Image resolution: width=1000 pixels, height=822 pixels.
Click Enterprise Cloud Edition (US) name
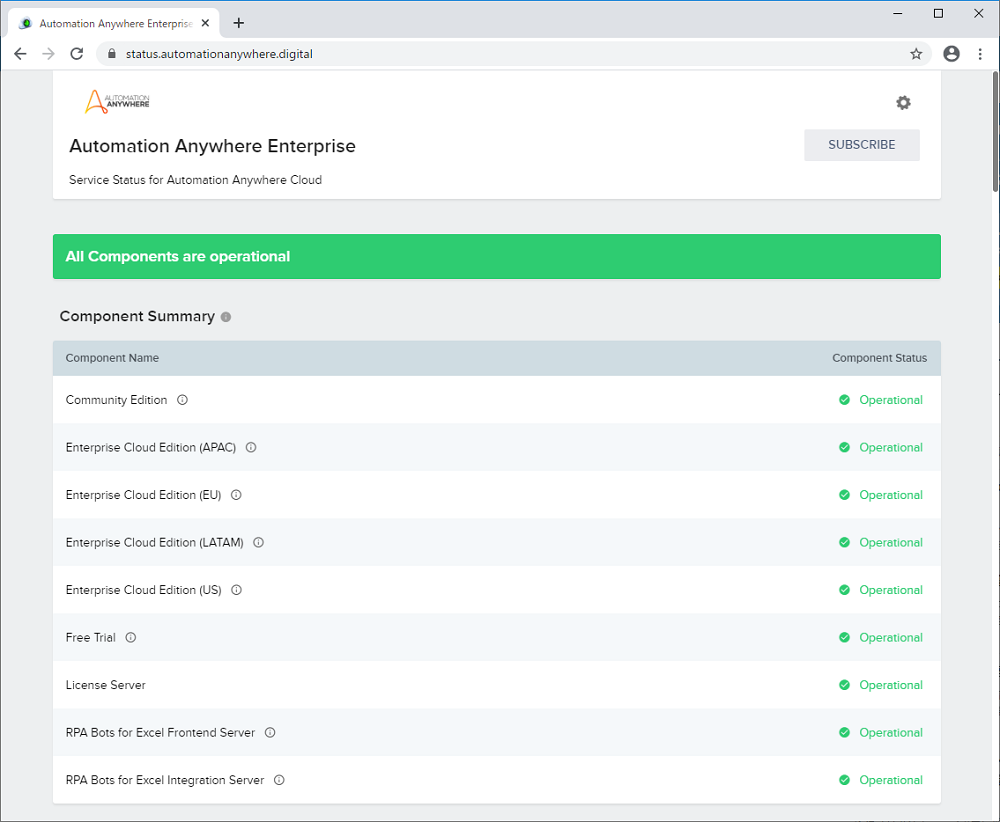coord(143,590)
